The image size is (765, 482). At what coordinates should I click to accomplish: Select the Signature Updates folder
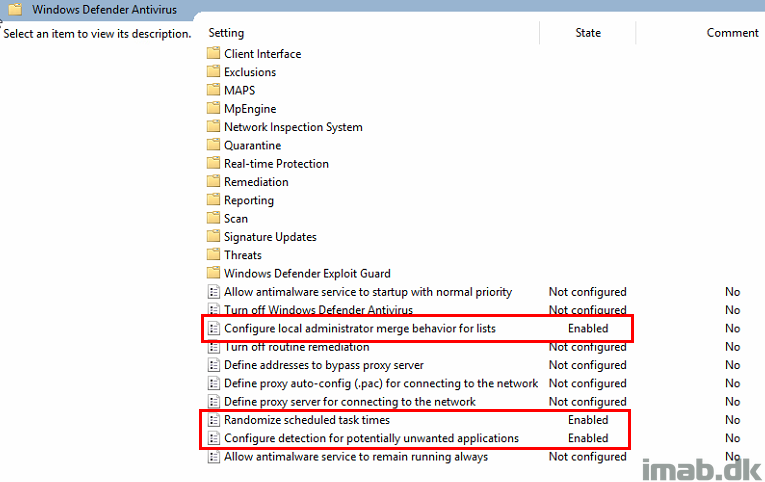click(x=270, y=237)
